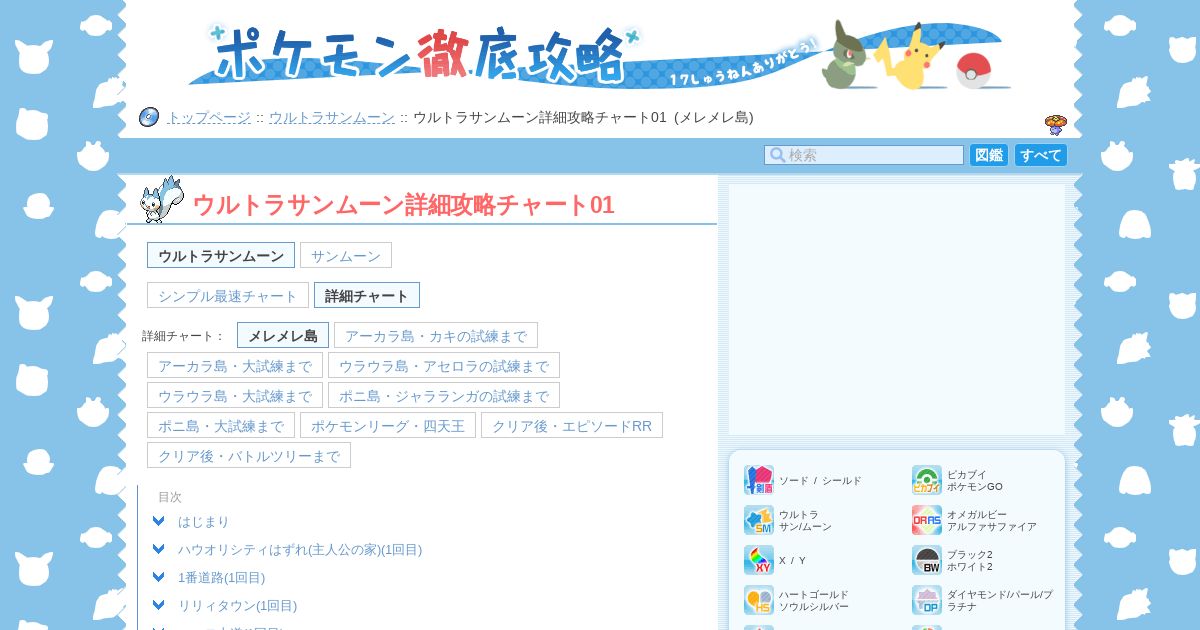This screenshot has height=630, width=1200.
Task: Open the DP ダイヤモンド/パール icon
Action: (927, 600)
